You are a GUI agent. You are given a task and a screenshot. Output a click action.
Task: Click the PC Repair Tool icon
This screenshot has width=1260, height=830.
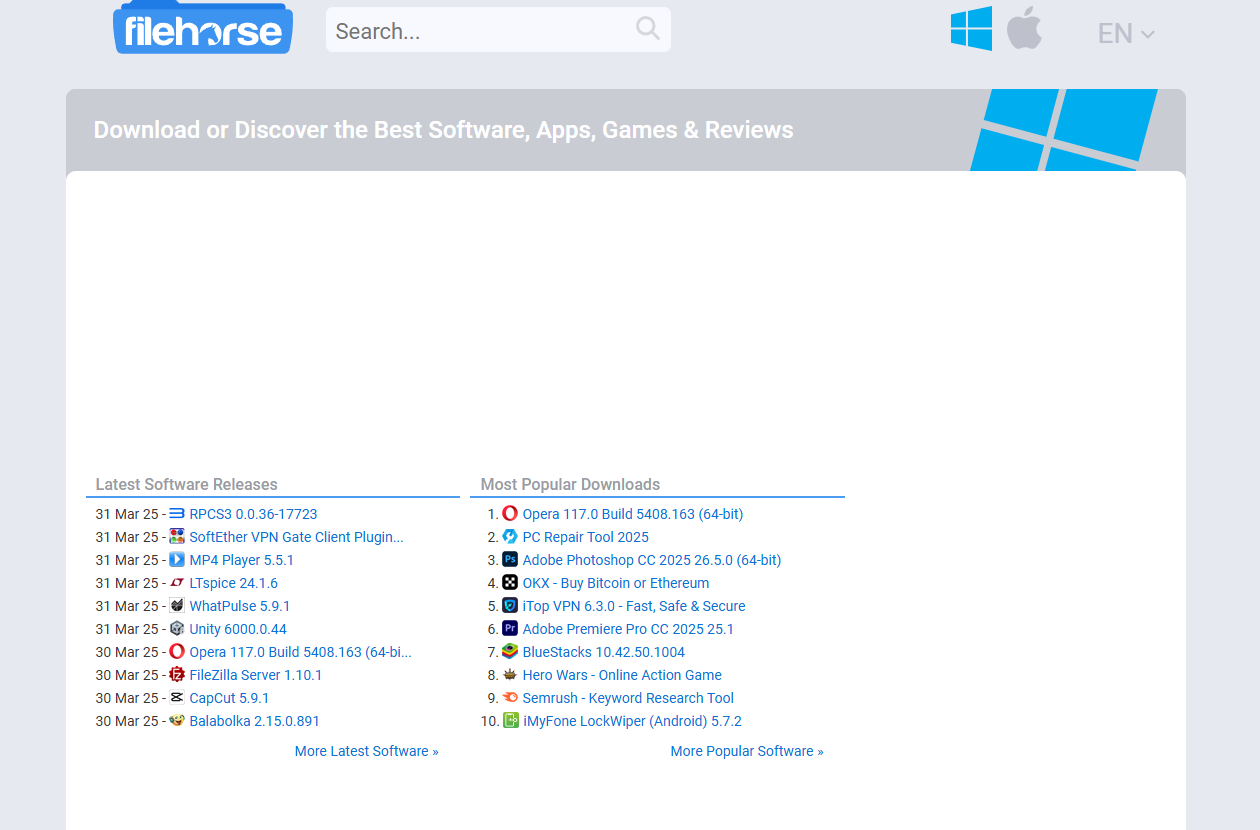coord(510,537)
